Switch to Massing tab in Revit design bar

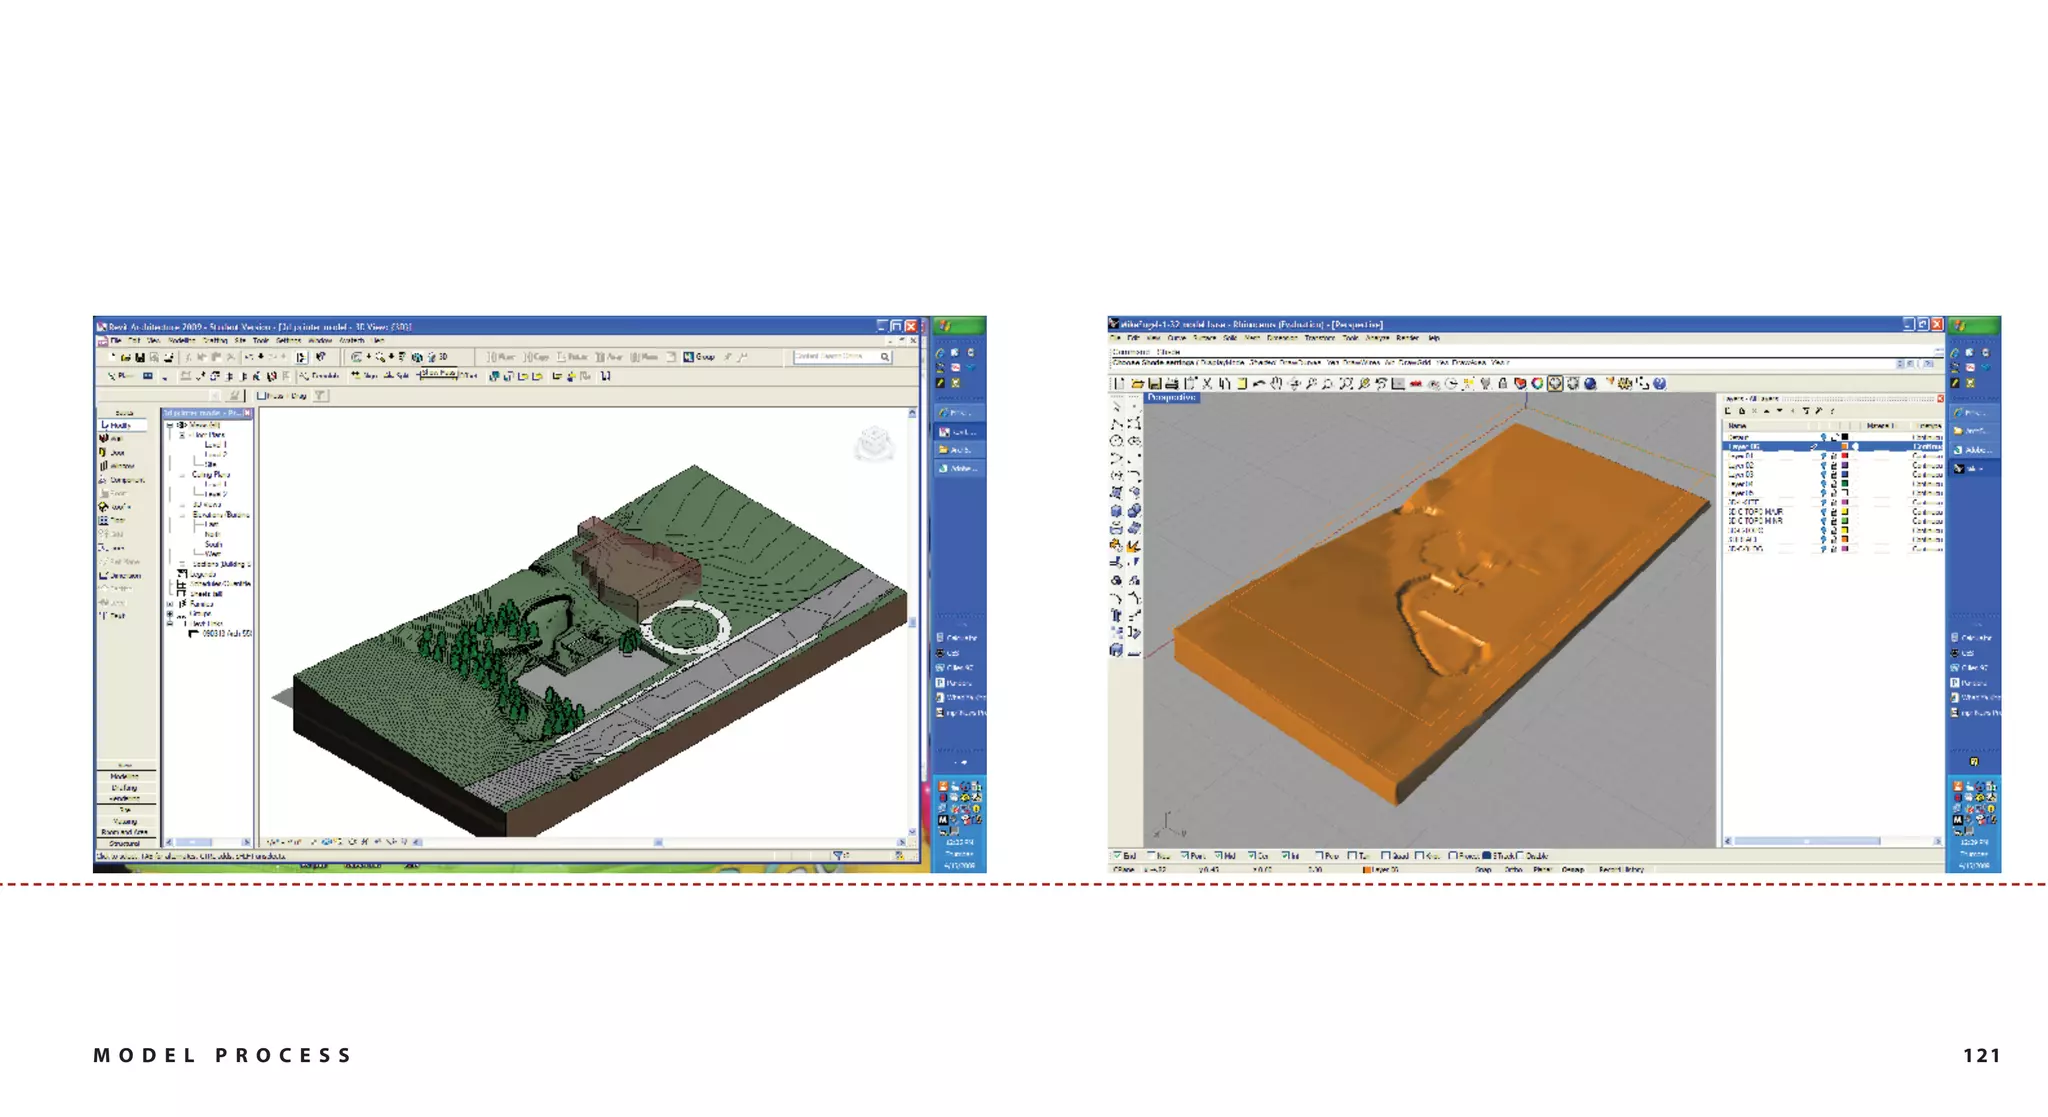tap(126, 821)
